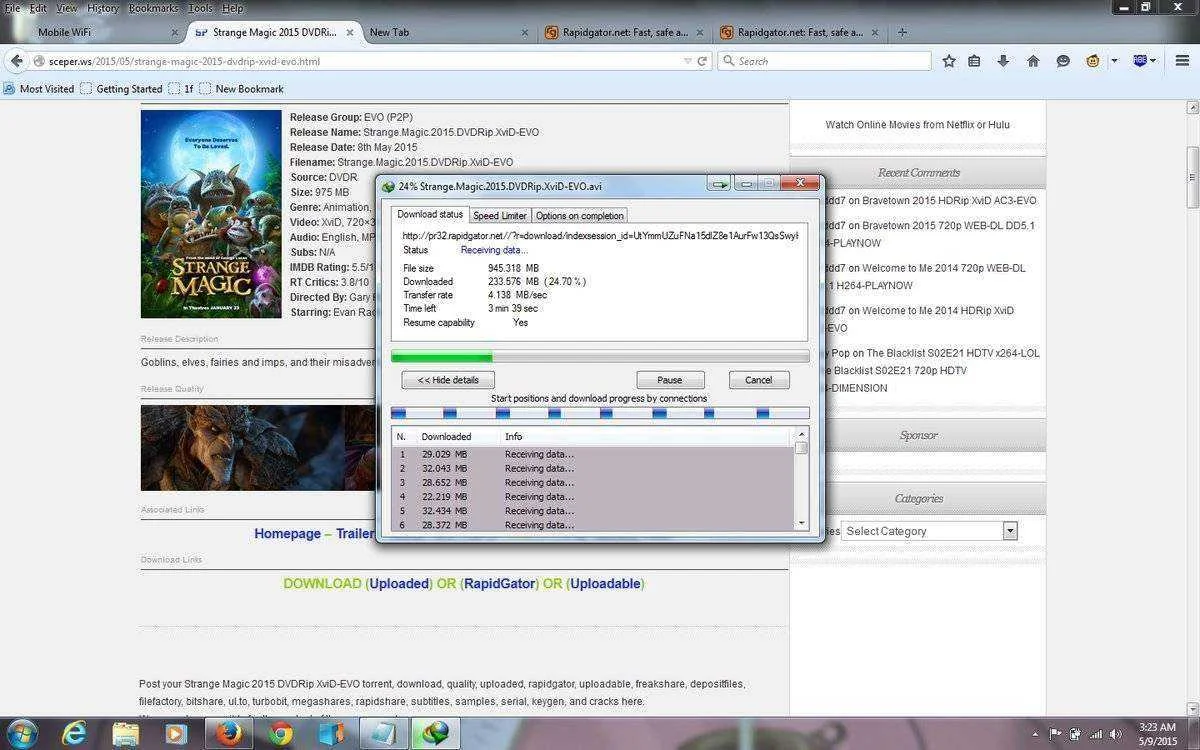
Task: Click Internet Download Manager taskbar icon
Action: coord(435,734)
